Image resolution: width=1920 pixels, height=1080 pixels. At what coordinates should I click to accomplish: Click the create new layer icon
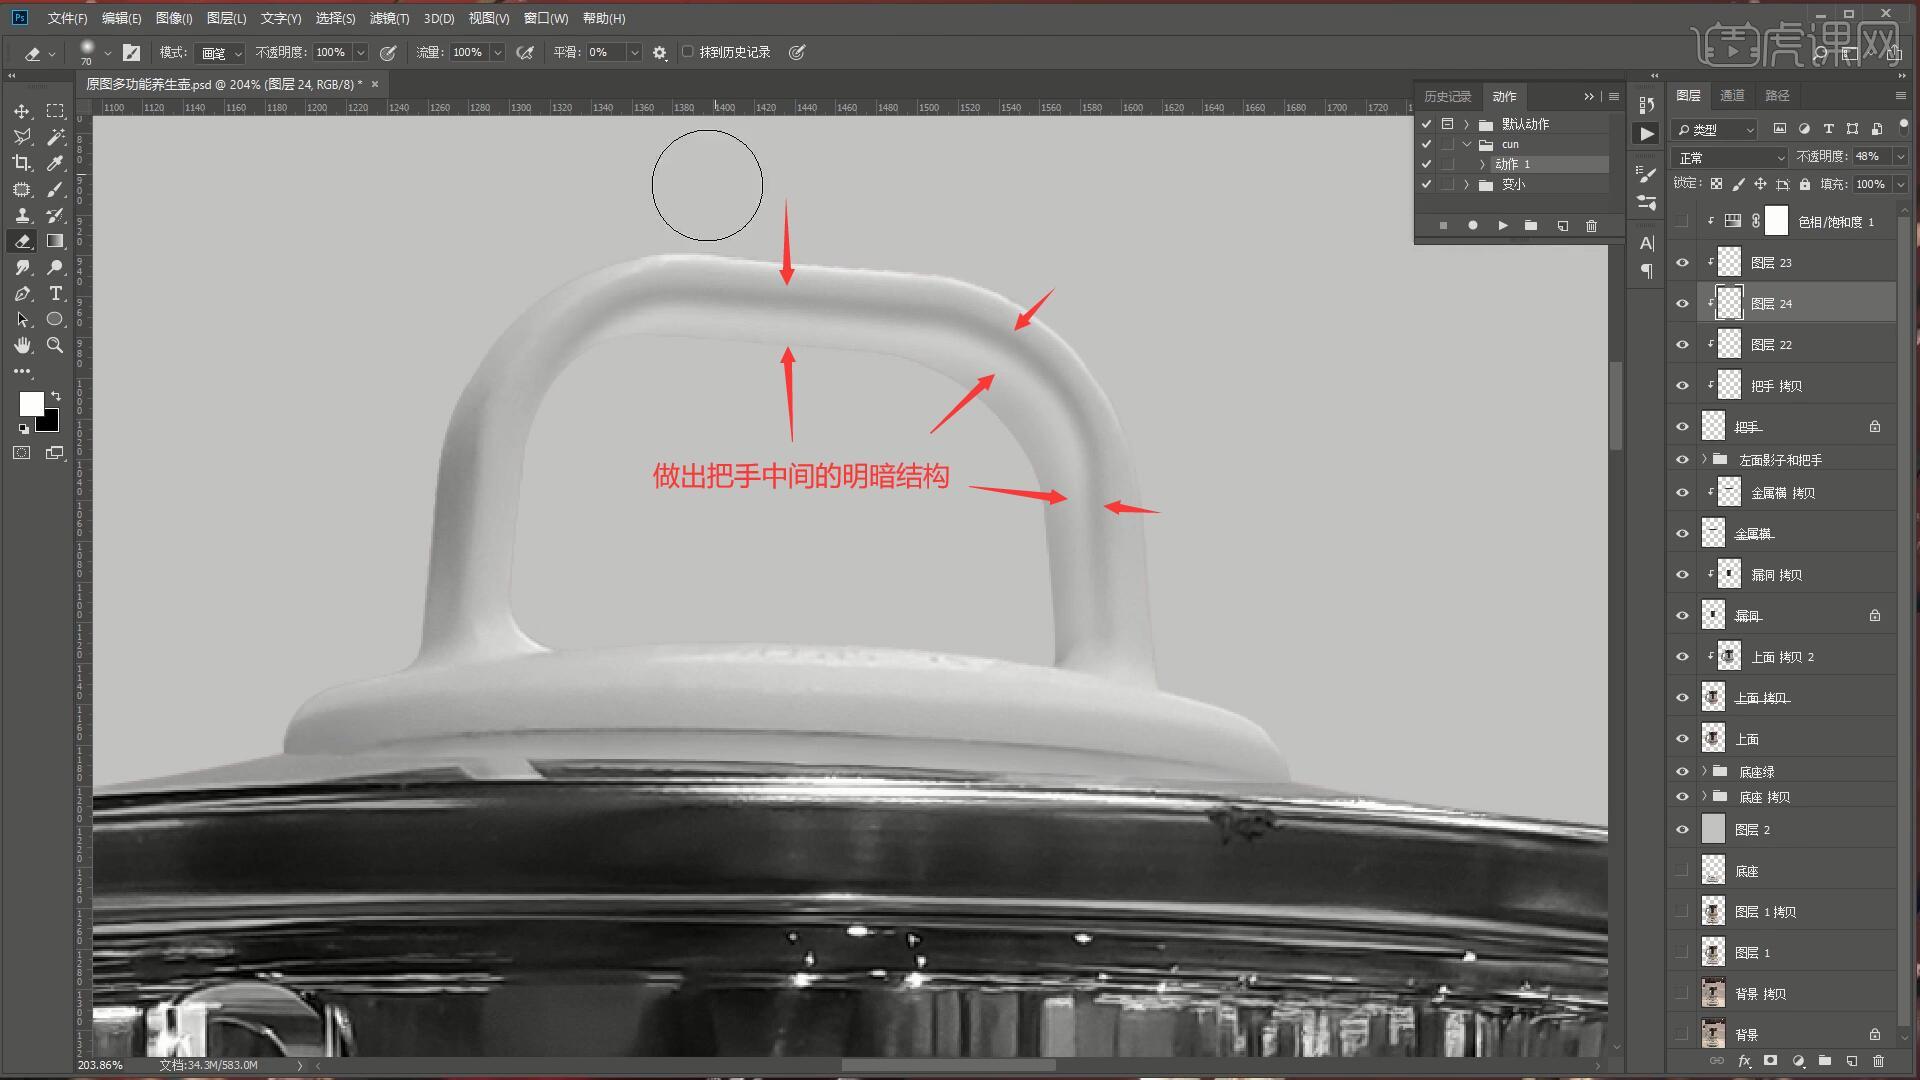(1851, 1061)
